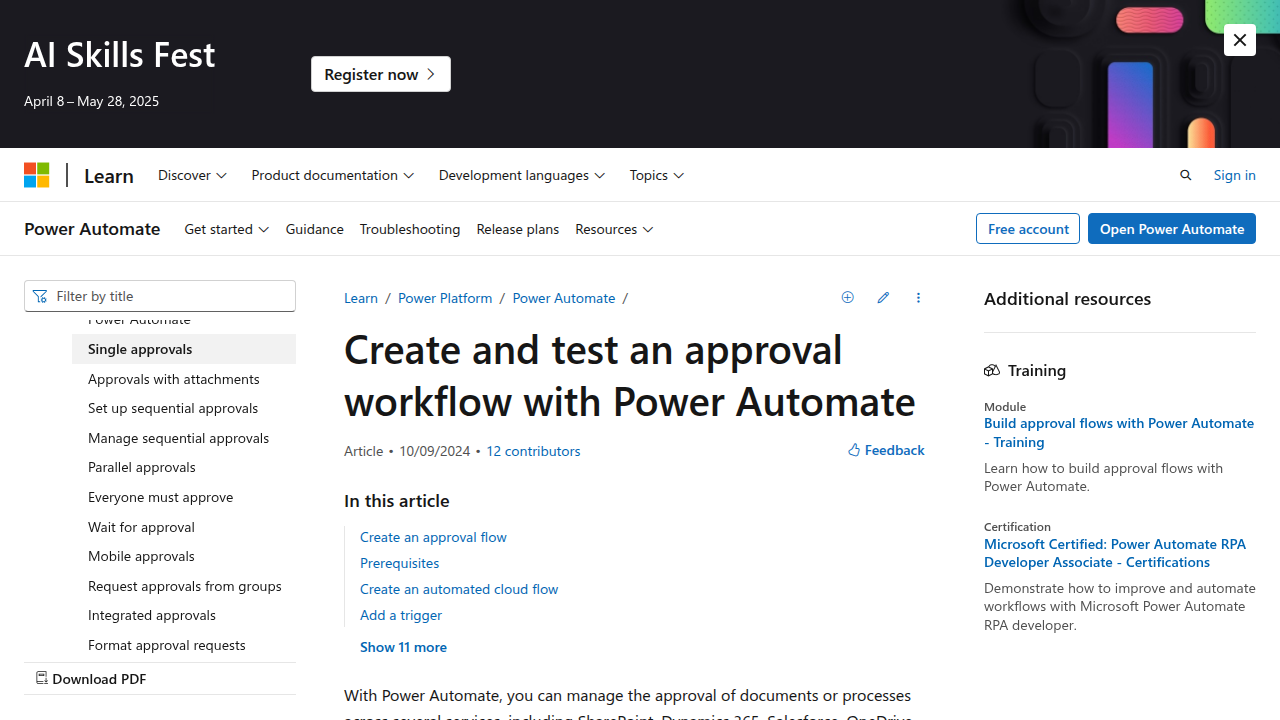
Task: Open the Troubleshooting menu item
Action: [x=410, y=229]
